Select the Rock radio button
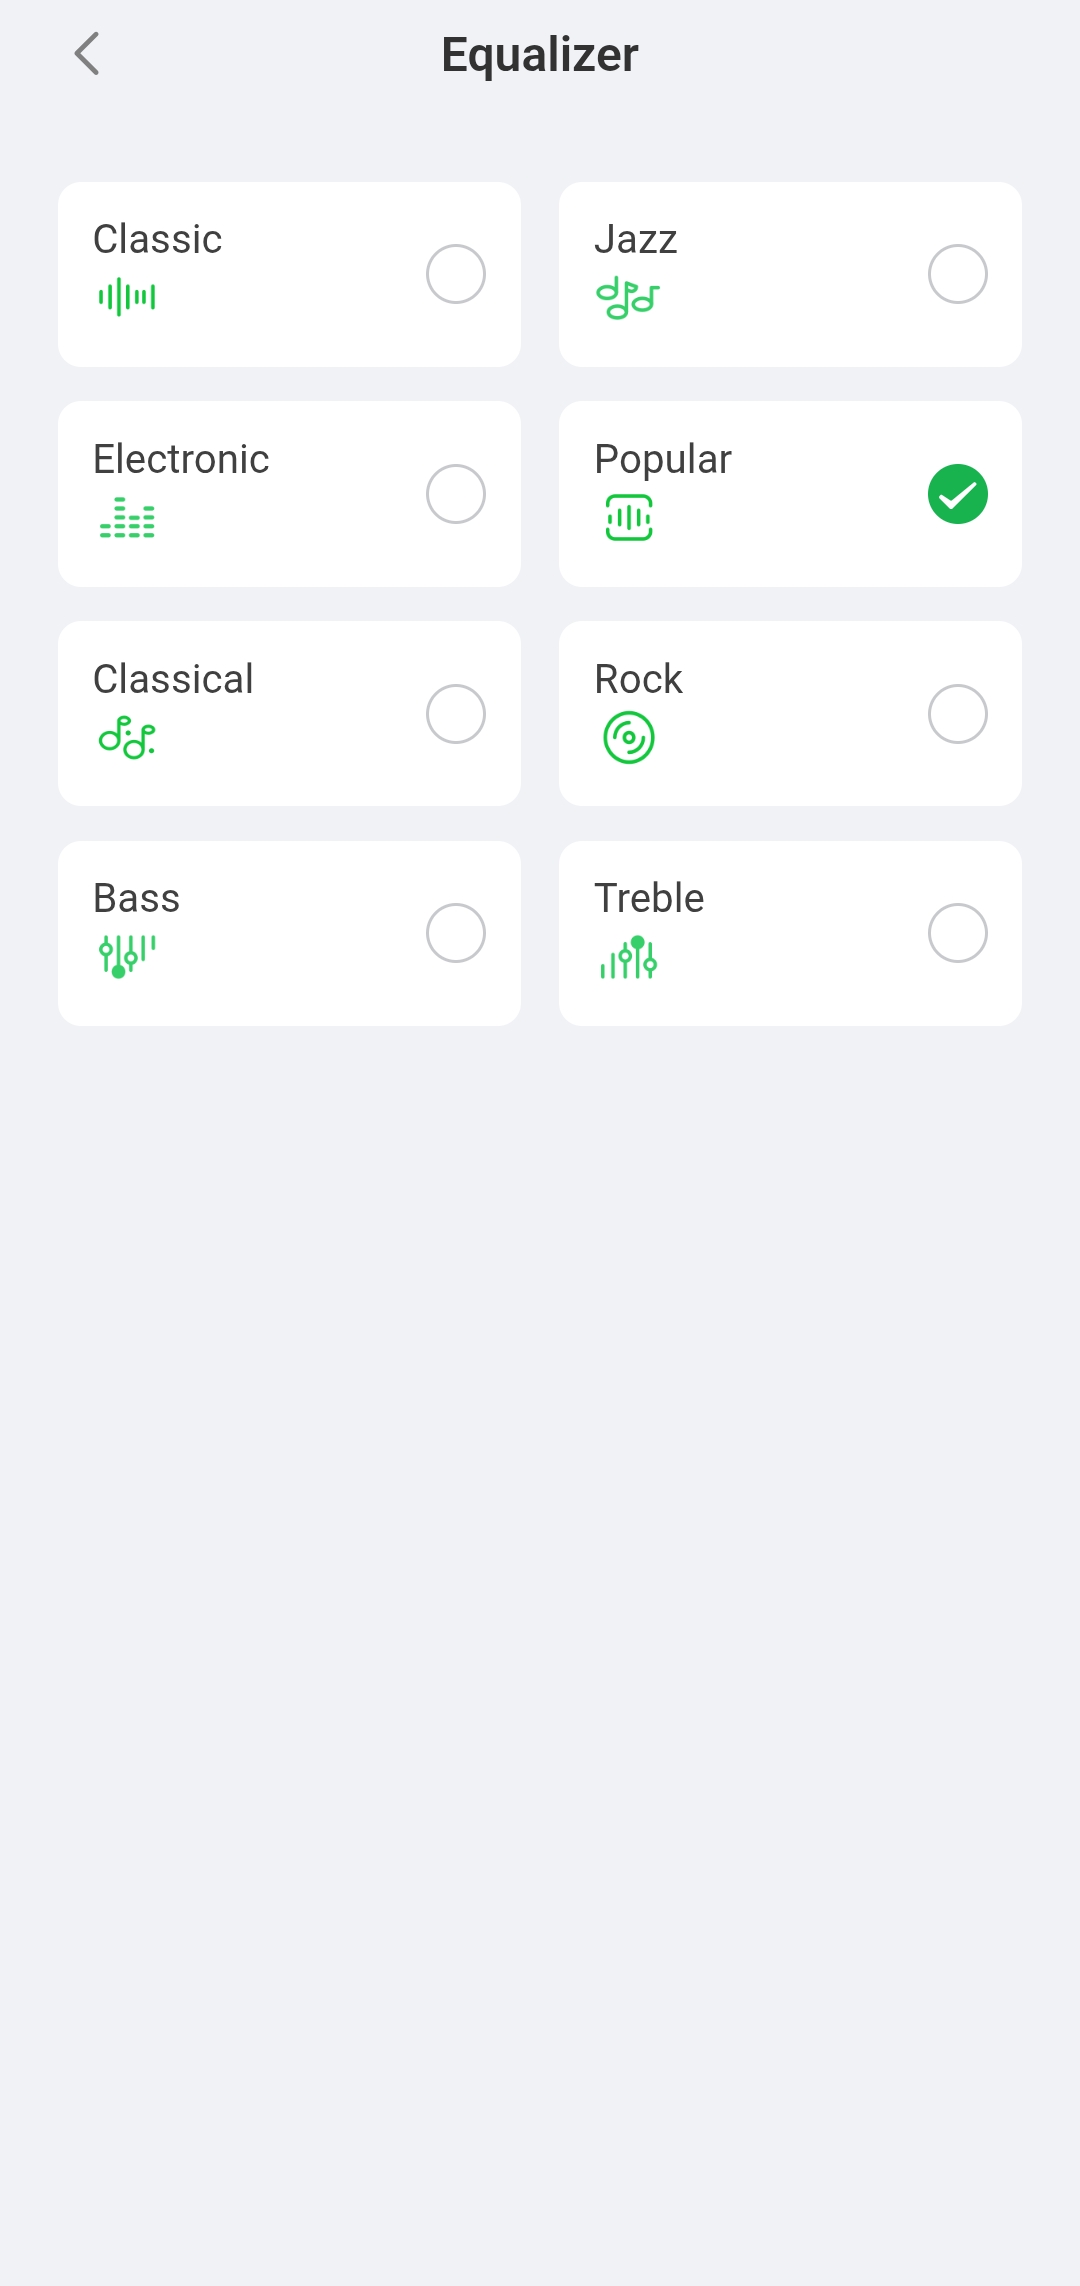 pos(957,714)
